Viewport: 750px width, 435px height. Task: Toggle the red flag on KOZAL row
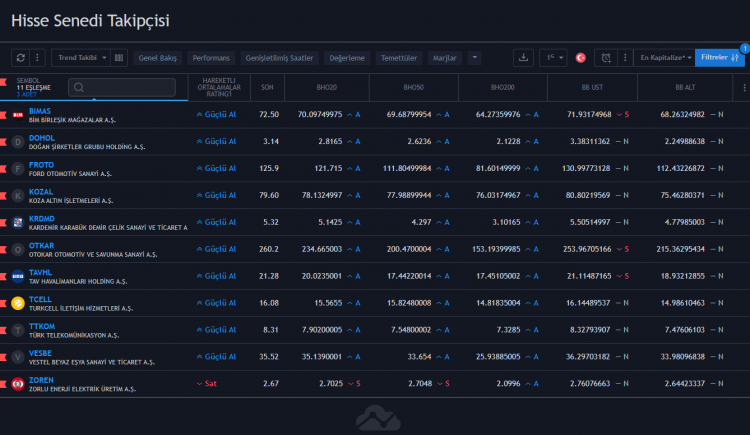(x=3, y=196)
